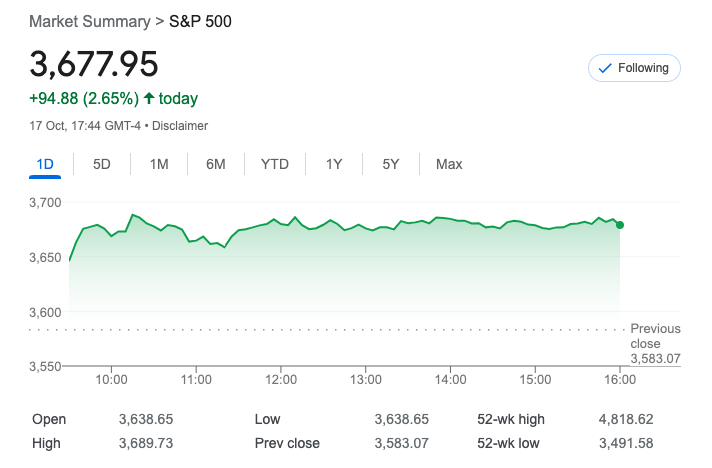Switch chart to 1Y view
Viewport: 712px width, 468px height.
click(334, 164)
